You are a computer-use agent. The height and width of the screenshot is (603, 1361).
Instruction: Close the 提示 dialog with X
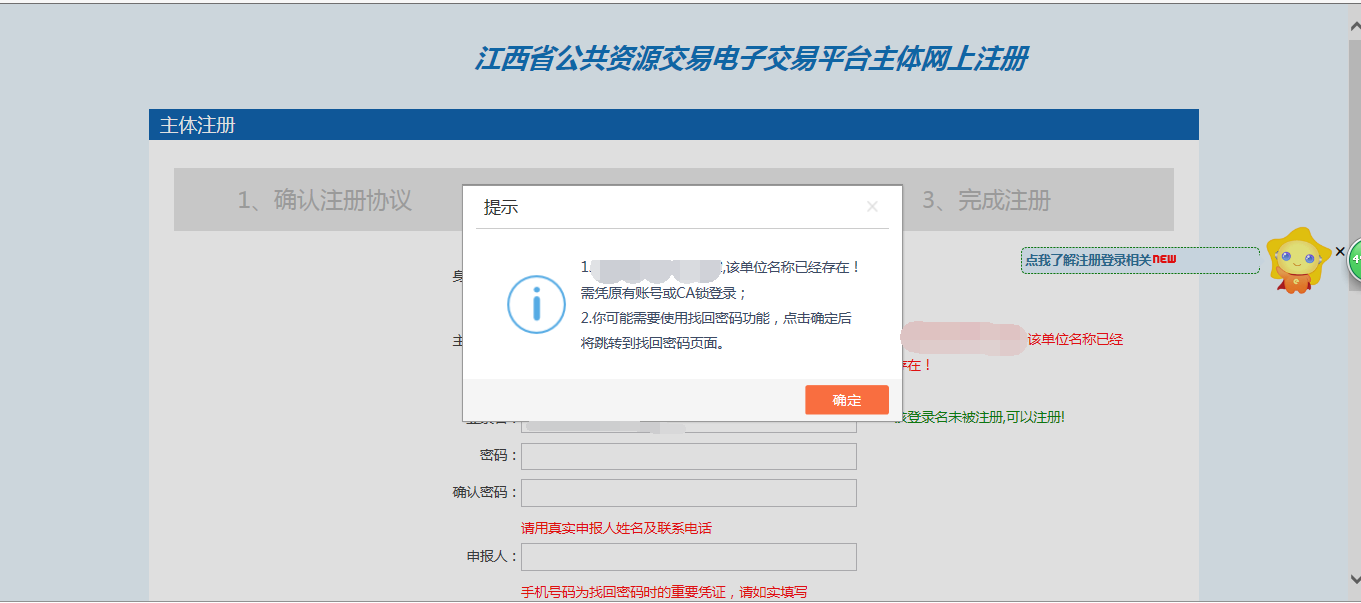[x=872, y=207]
